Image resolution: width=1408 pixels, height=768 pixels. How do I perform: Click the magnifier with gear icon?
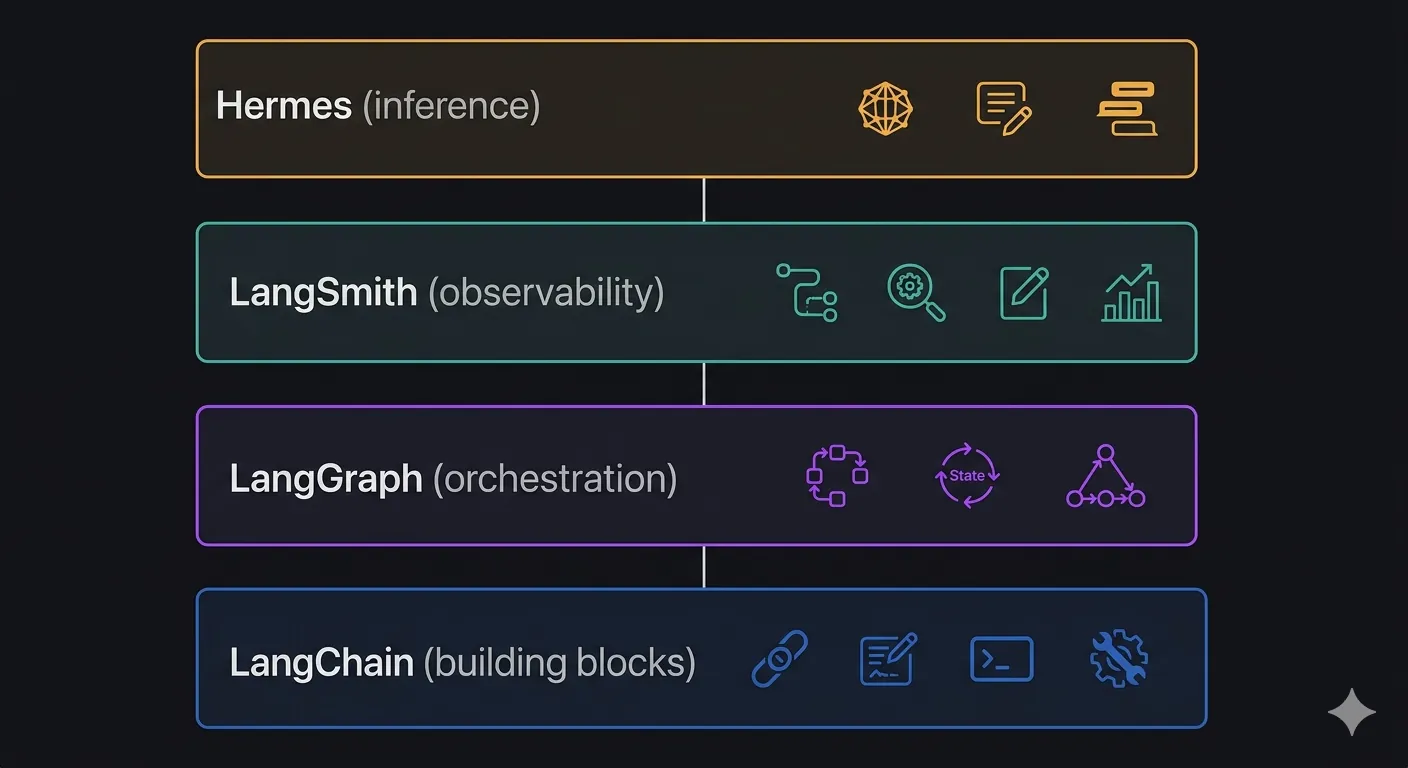(x=916, y=292)
